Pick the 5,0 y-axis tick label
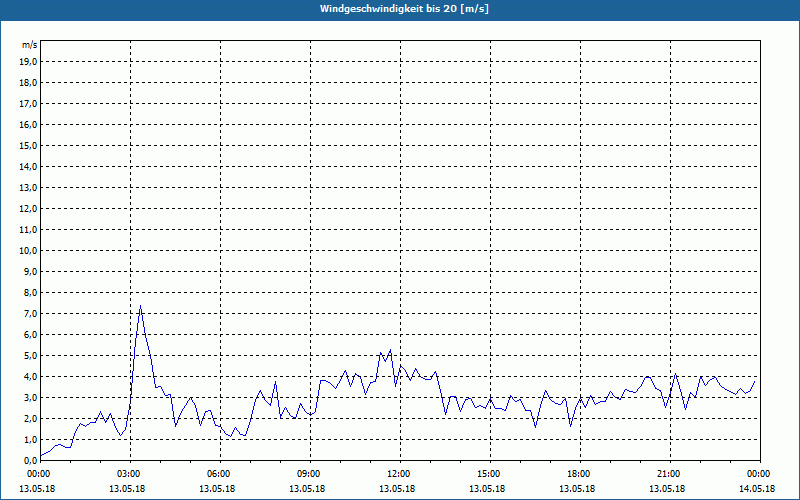The height and width of the screenshot is (500, 800). coord(30,356)
